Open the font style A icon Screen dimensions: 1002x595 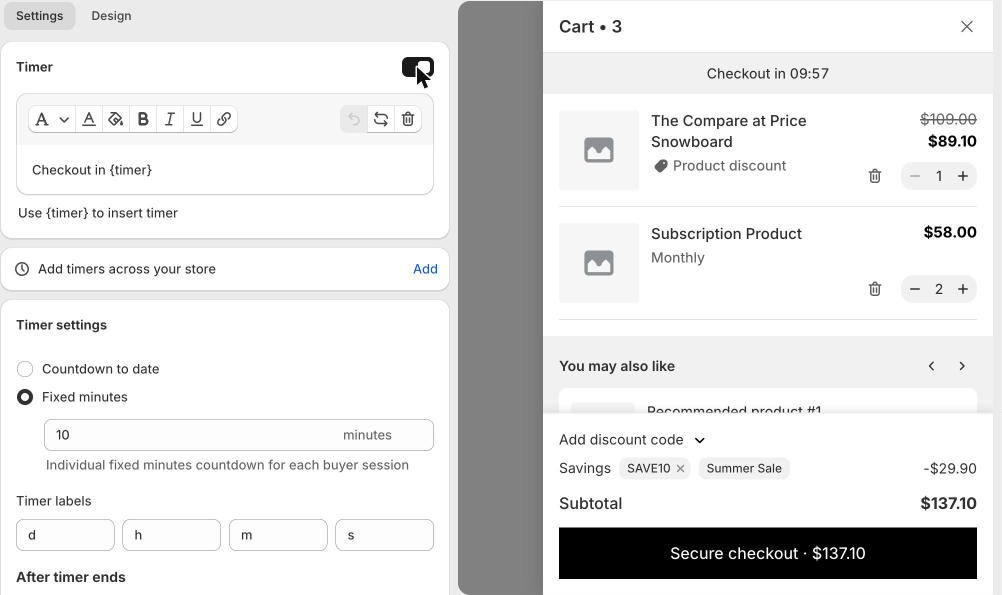[42, 120]
